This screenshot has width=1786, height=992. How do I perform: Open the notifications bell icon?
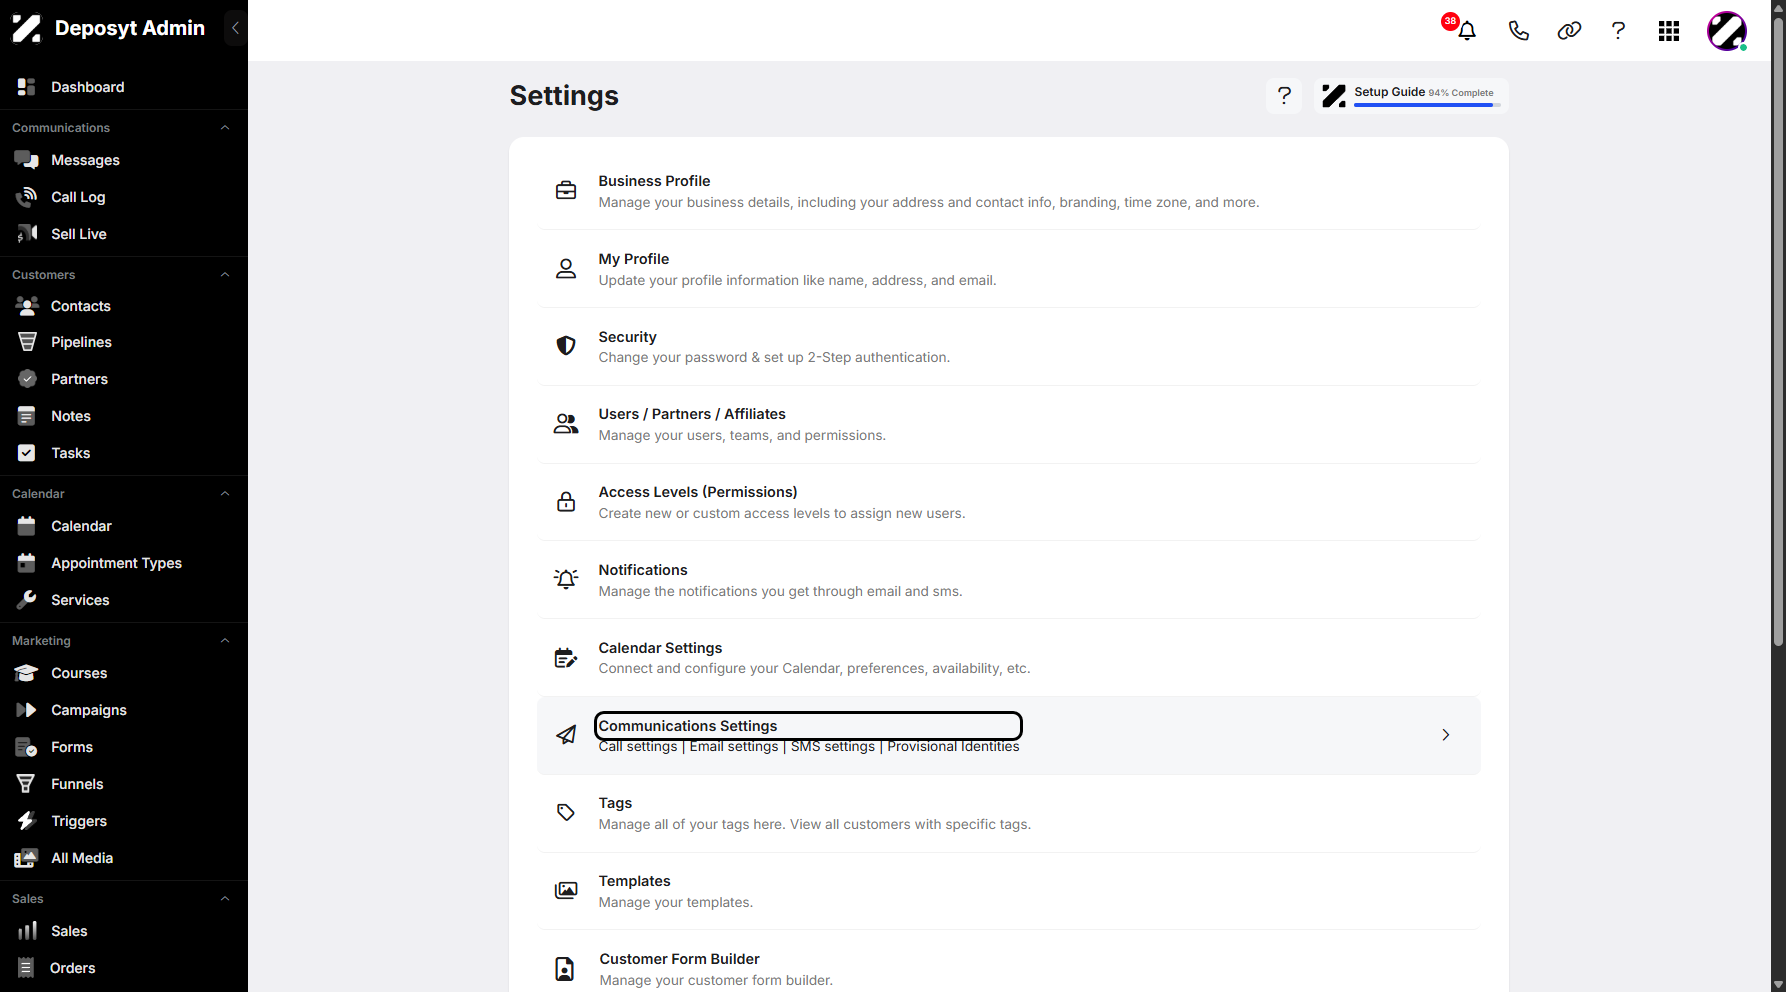1466,31
